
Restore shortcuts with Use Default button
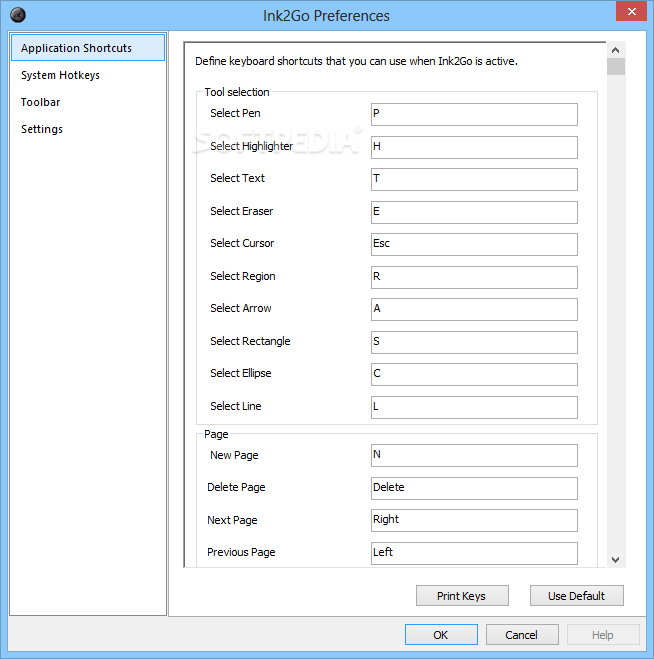pos(577,596)
